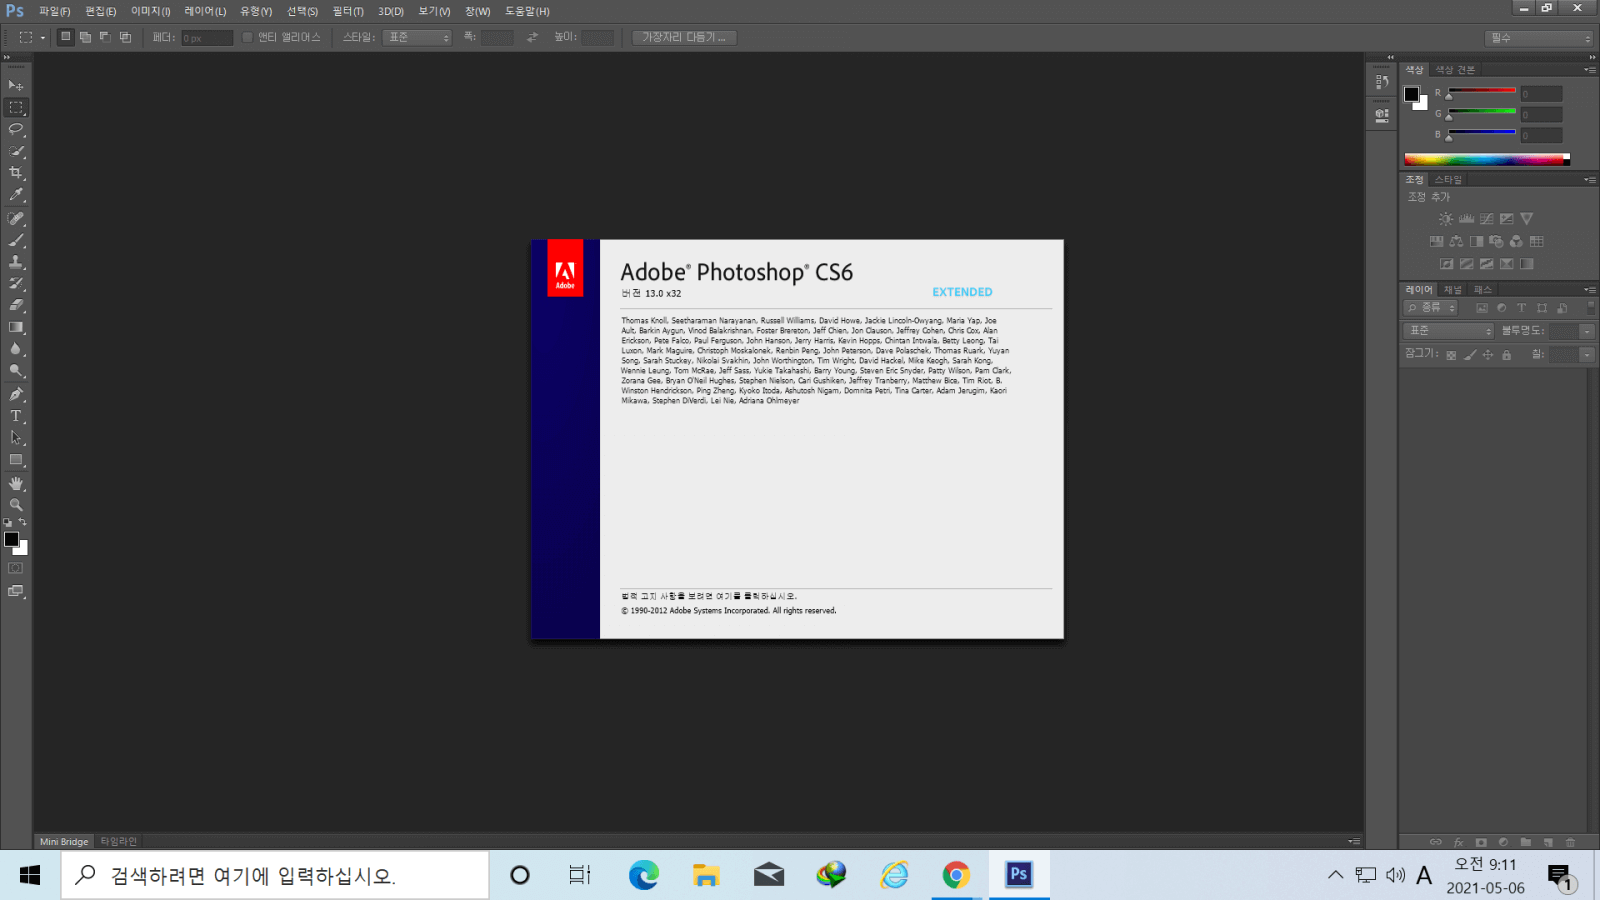Click the legal notices link on splash
Viewport: 1600px width, 900px height.
[x=709, y=596]
